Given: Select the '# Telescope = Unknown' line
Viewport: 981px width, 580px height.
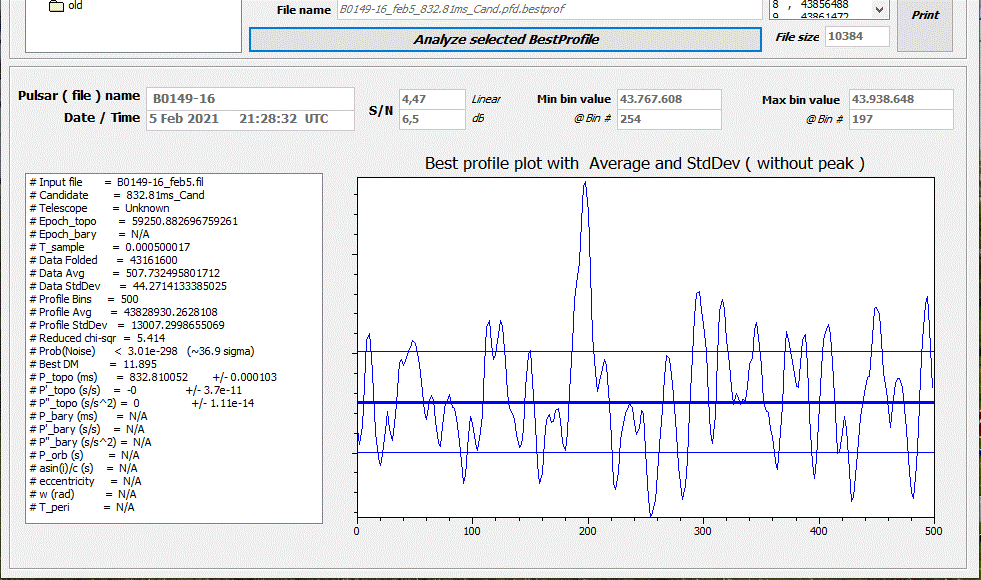Looking at the screenshot, I should pos(99,208).
